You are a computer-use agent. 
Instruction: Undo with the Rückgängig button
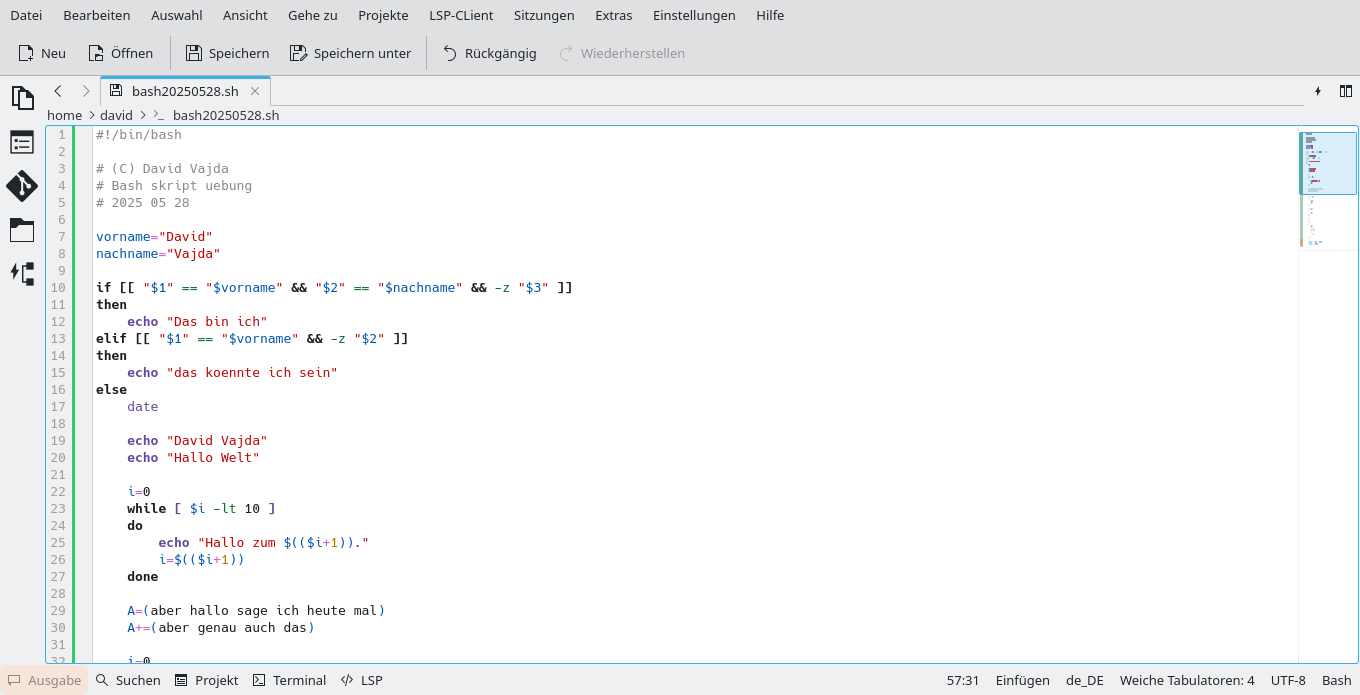coord(489,53)
